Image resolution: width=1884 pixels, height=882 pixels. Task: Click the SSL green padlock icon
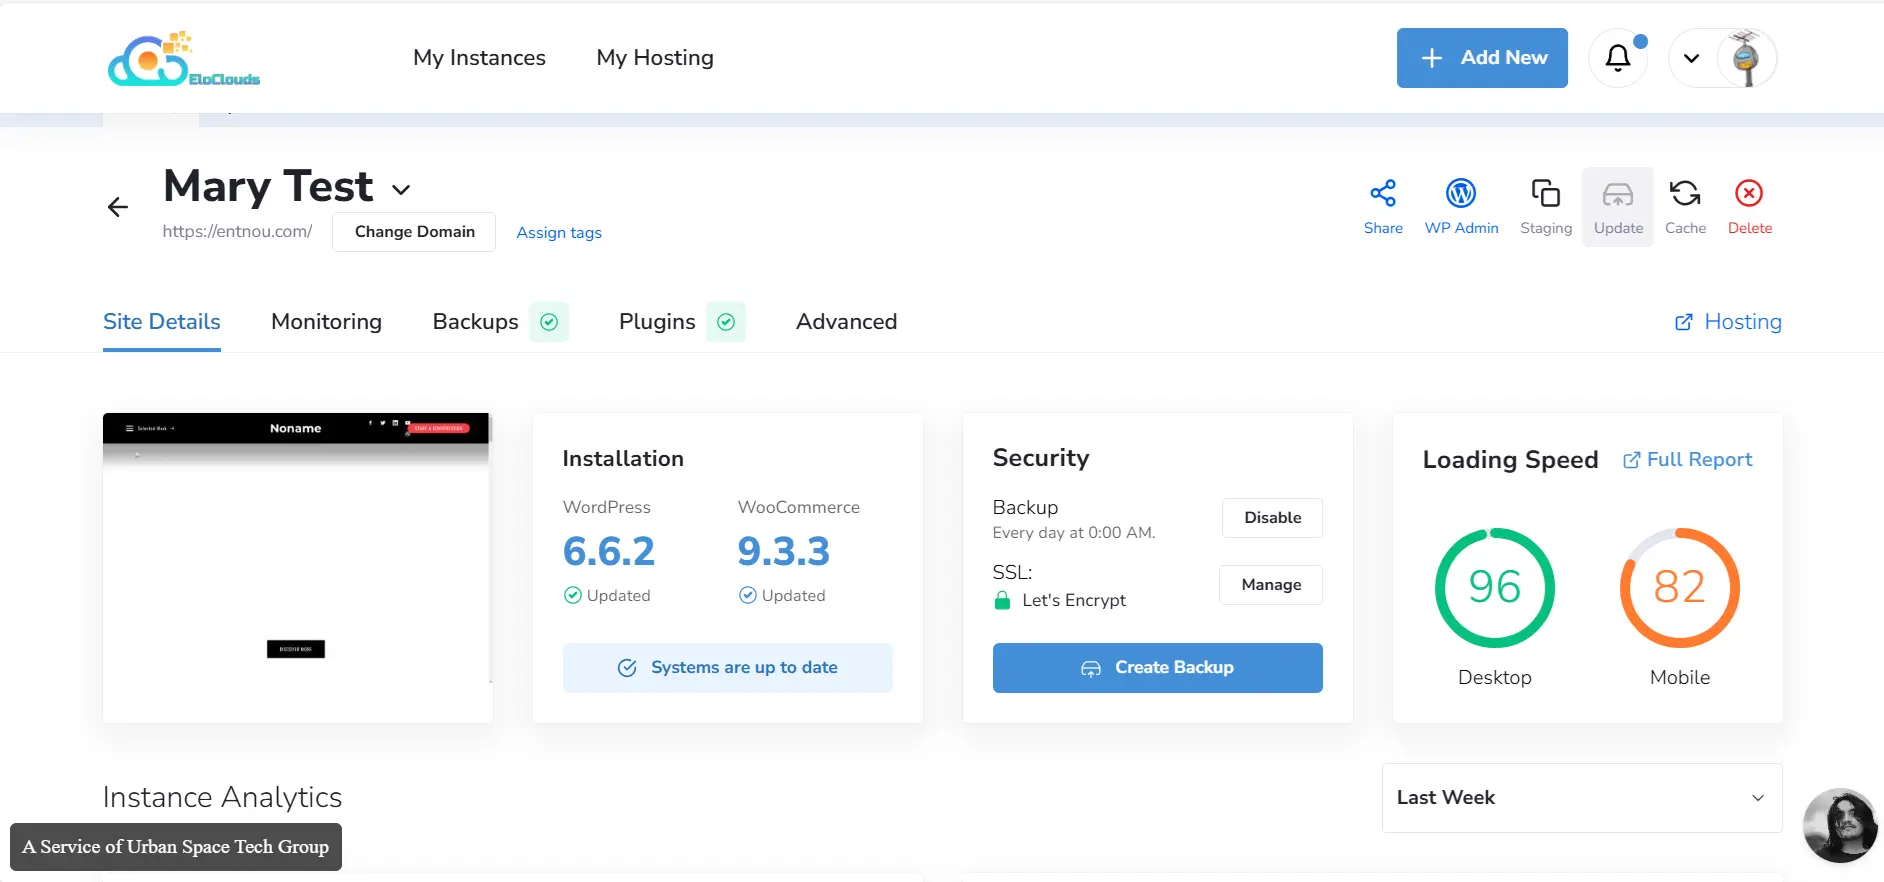pos(1002,600)
